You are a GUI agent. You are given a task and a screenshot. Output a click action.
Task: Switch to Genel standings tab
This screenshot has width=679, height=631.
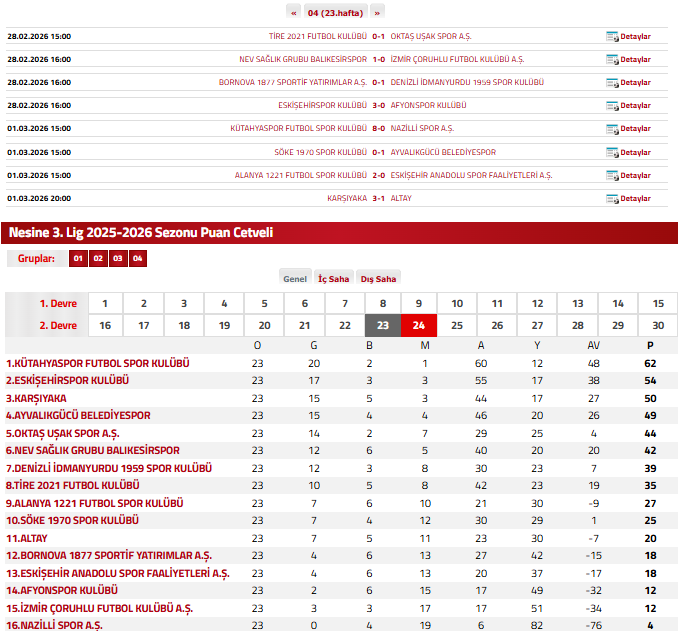295,278
